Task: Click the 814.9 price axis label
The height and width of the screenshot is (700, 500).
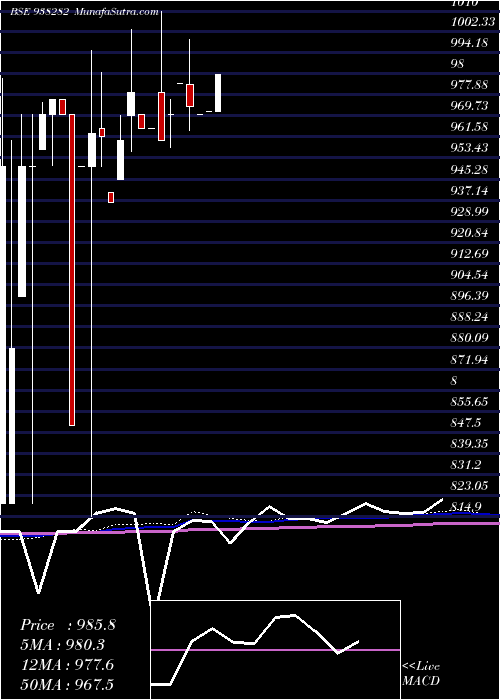Action: coord(466,507)
